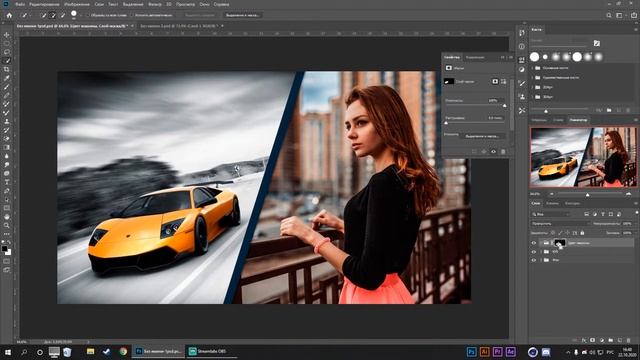Open the search icon in the options bar
The width and height of the screenshot is (640, 360).
609,15
